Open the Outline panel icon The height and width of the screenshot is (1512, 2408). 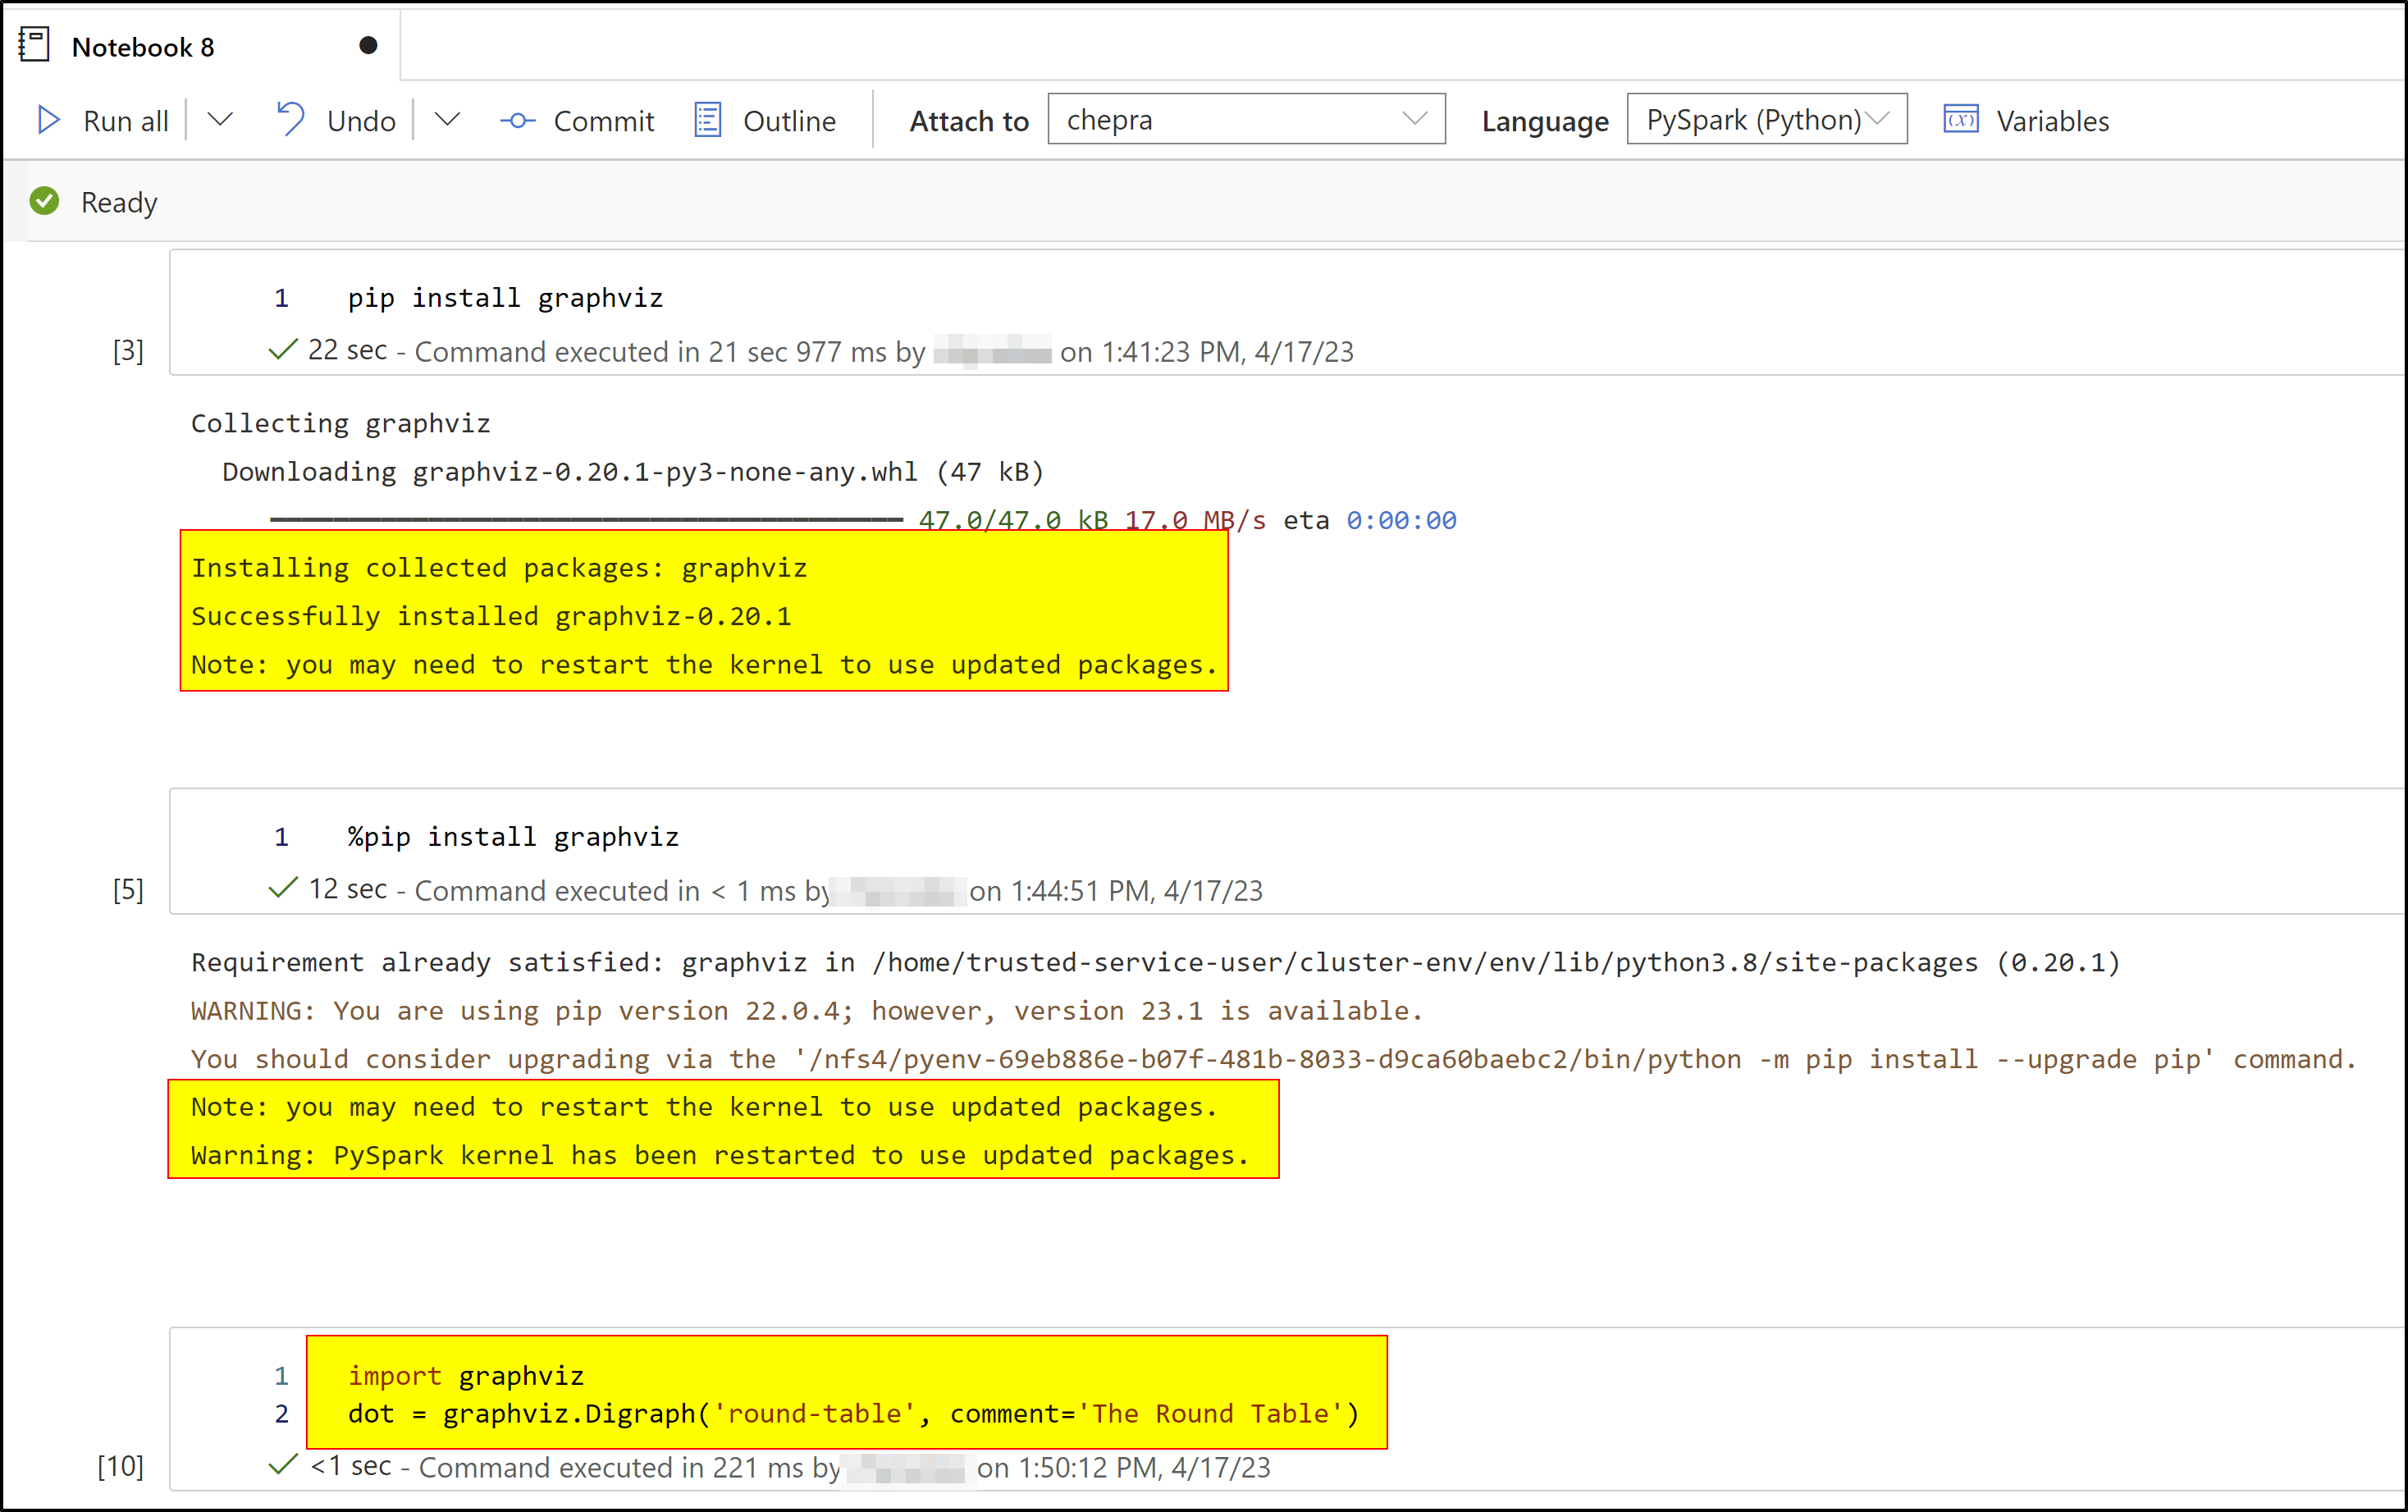[x=708, y=120]
